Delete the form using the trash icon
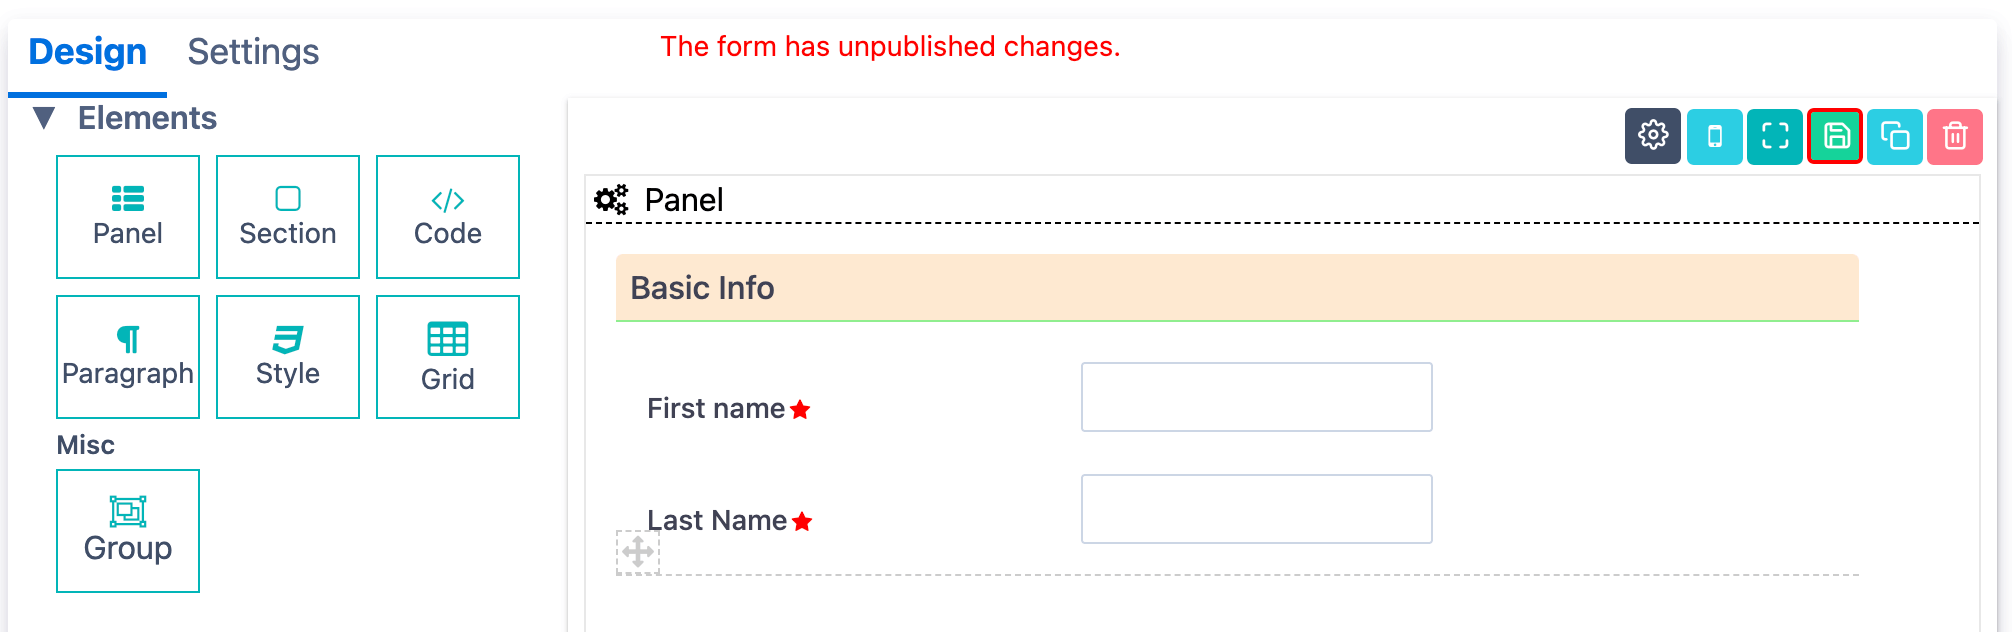The image size is (2012, 632). click(1956, 137)
